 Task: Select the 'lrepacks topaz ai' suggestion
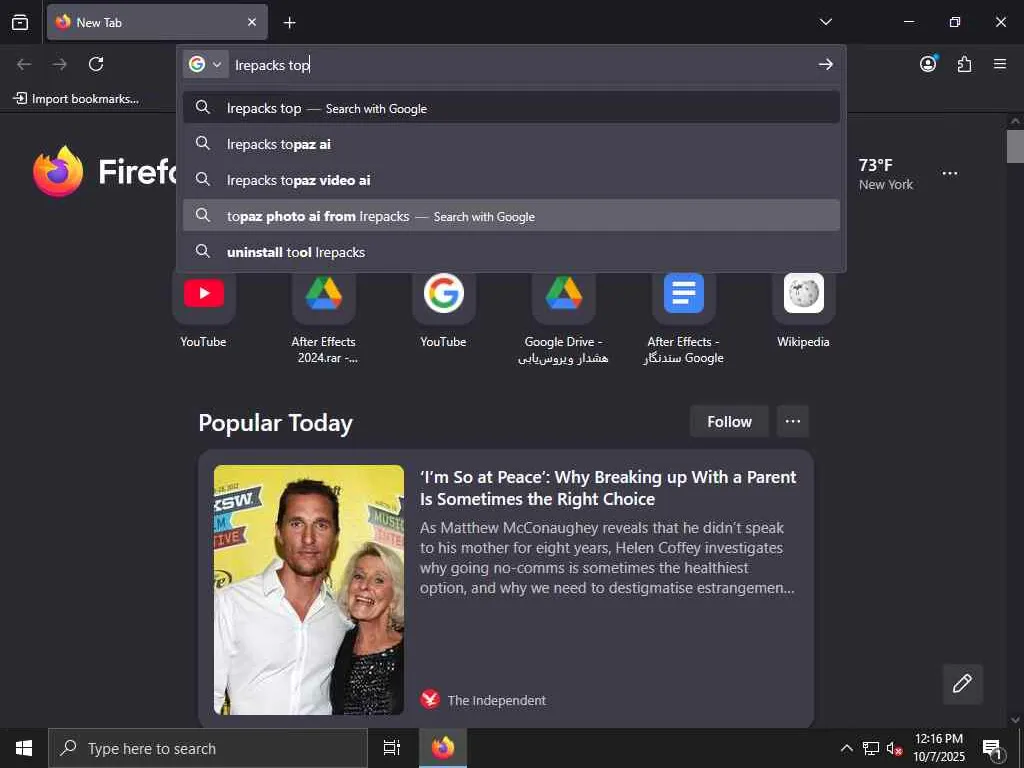coord(511,144)
